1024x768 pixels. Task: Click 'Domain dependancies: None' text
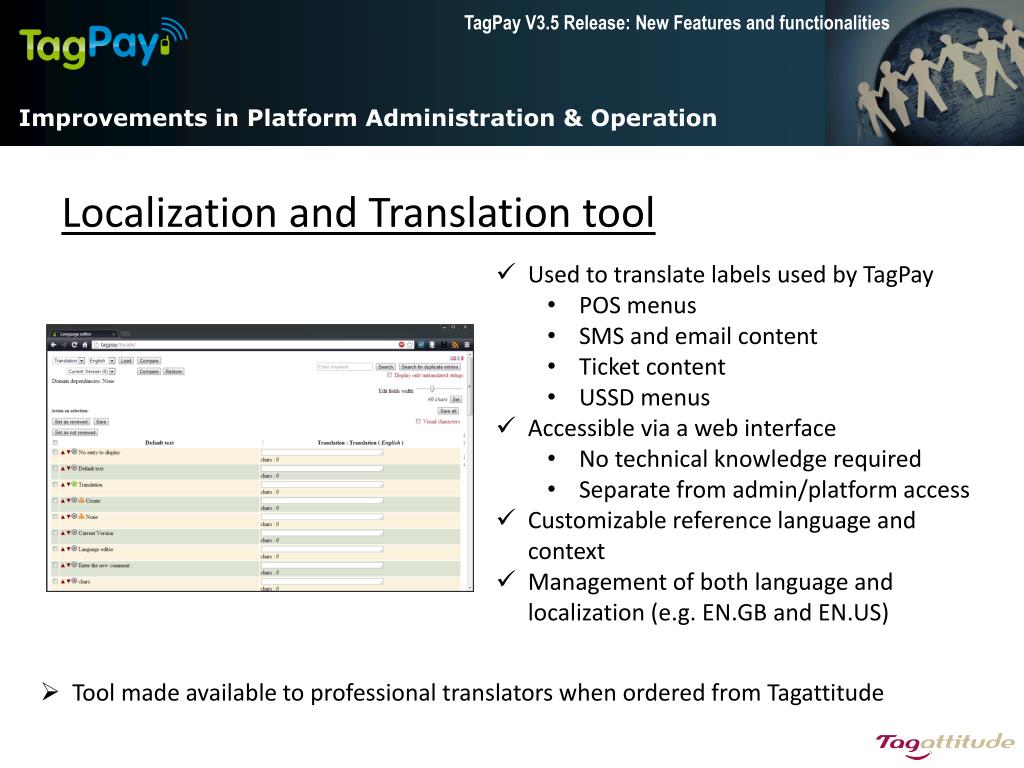click(x=83, y=381)
